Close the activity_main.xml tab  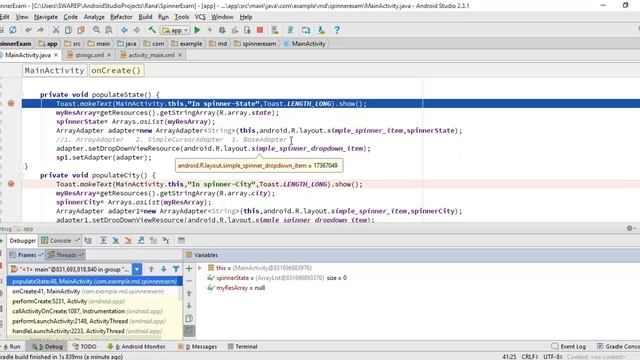(x=180, y=55)
